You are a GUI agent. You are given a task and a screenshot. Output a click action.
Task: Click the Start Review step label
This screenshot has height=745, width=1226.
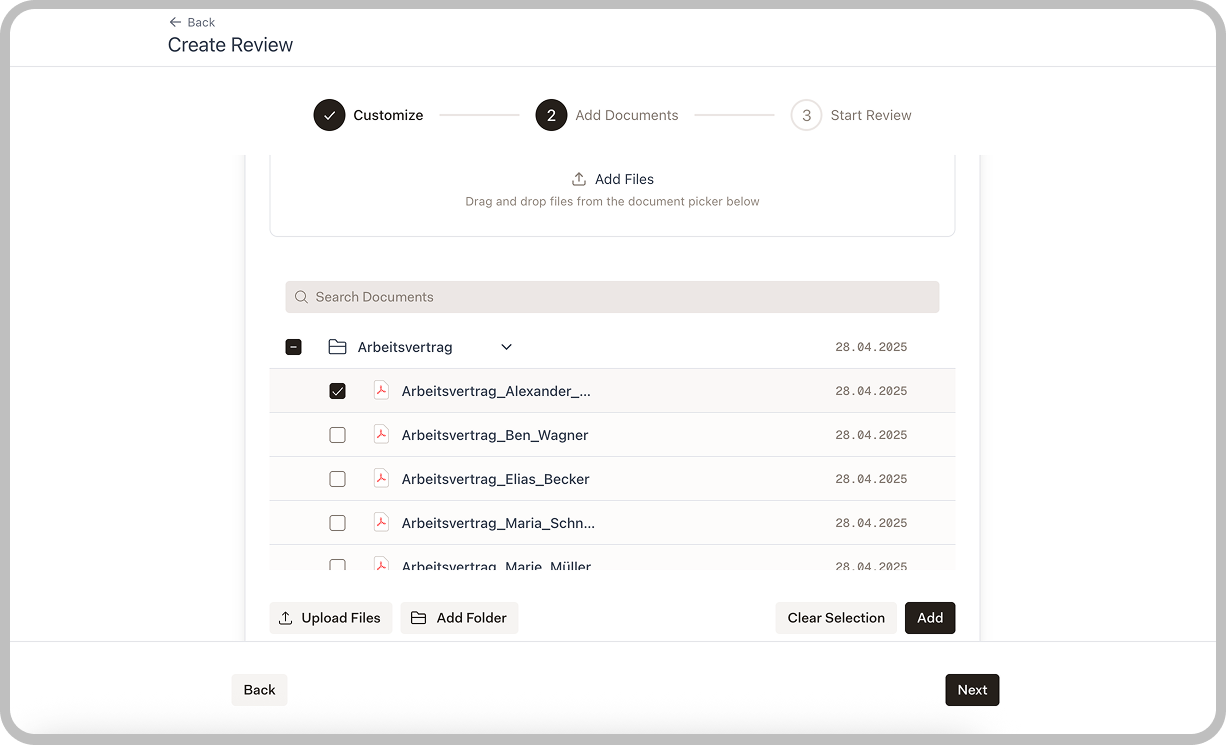[x=871, y=115]
